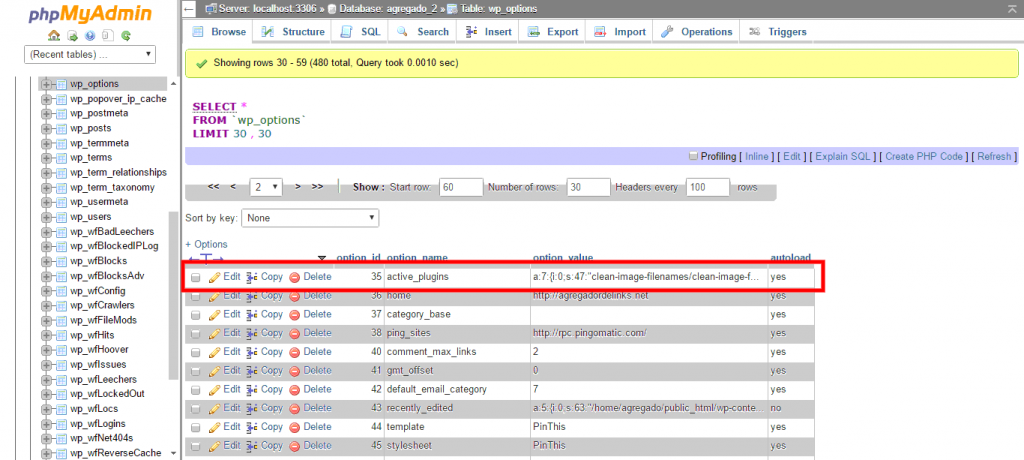This screenshot has height=460, width=1024.
Task: Enable the Profiling checkbox
Action: point(693,157)
